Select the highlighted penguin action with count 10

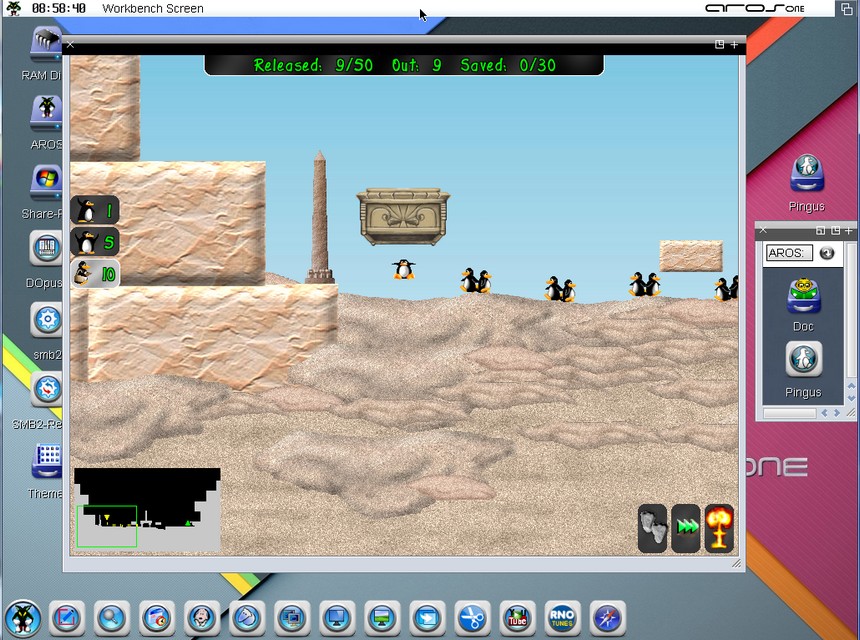coord(95,273)
